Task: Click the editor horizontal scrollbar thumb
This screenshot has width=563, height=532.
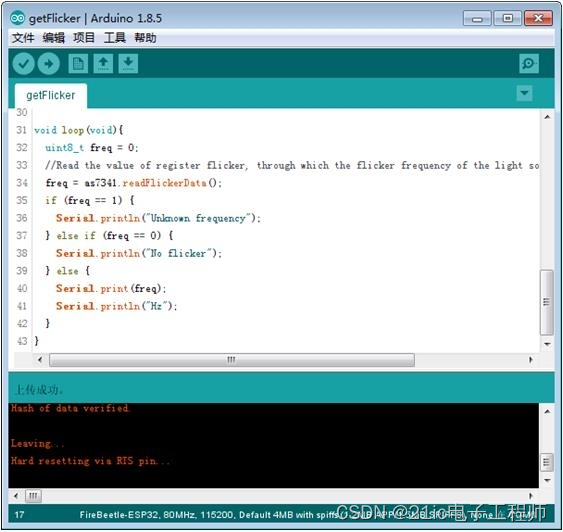Action: click(x=232, y=360)
